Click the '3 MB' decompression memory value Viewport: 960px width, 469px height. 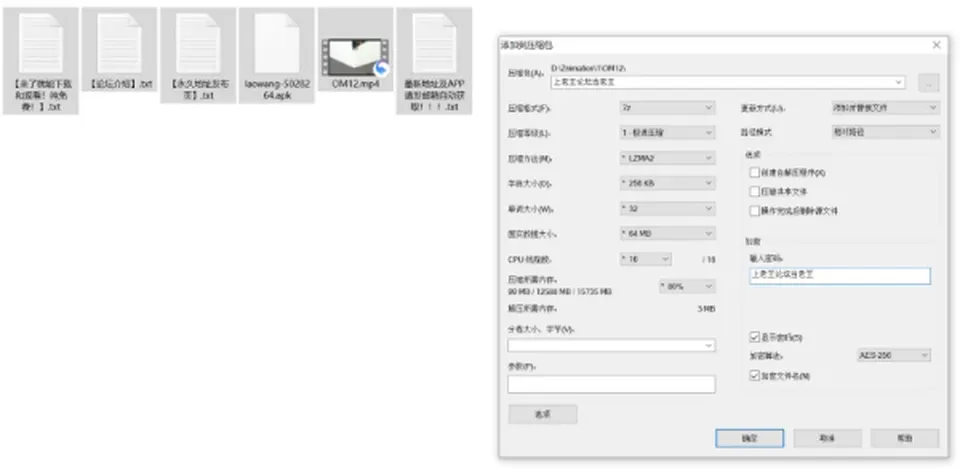tap(706, 310)
